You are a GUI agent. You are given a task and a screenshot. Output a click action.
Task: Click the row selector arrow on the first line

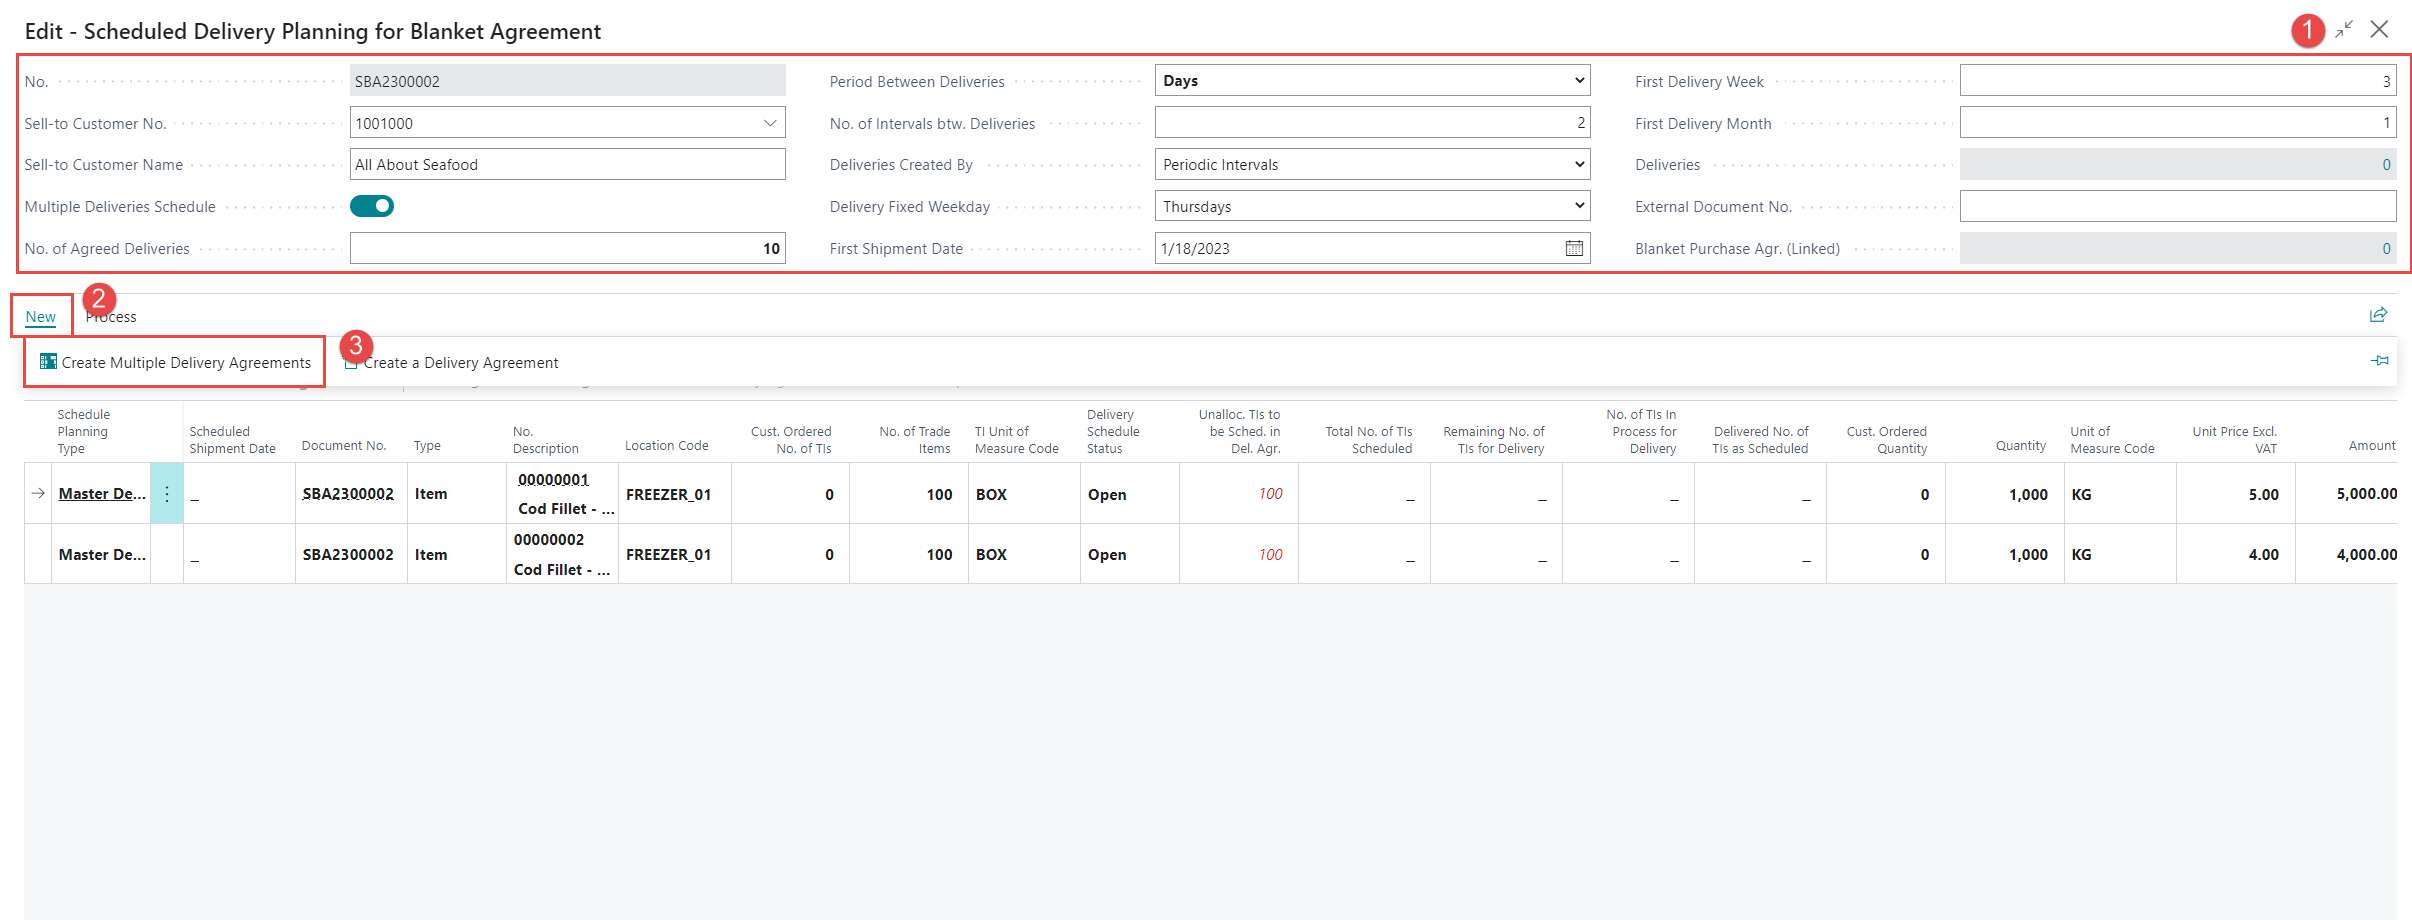point(38,494)
